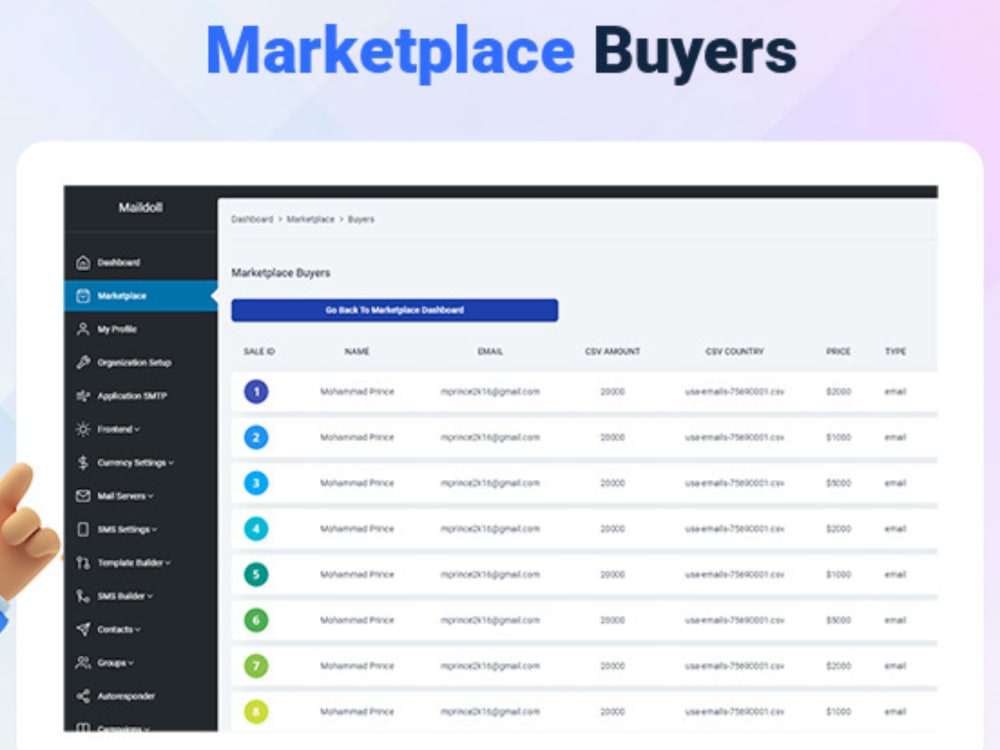Click the Marketplace shopping bag icon
Screen dimensions: 1000x750
coord(83,296)
